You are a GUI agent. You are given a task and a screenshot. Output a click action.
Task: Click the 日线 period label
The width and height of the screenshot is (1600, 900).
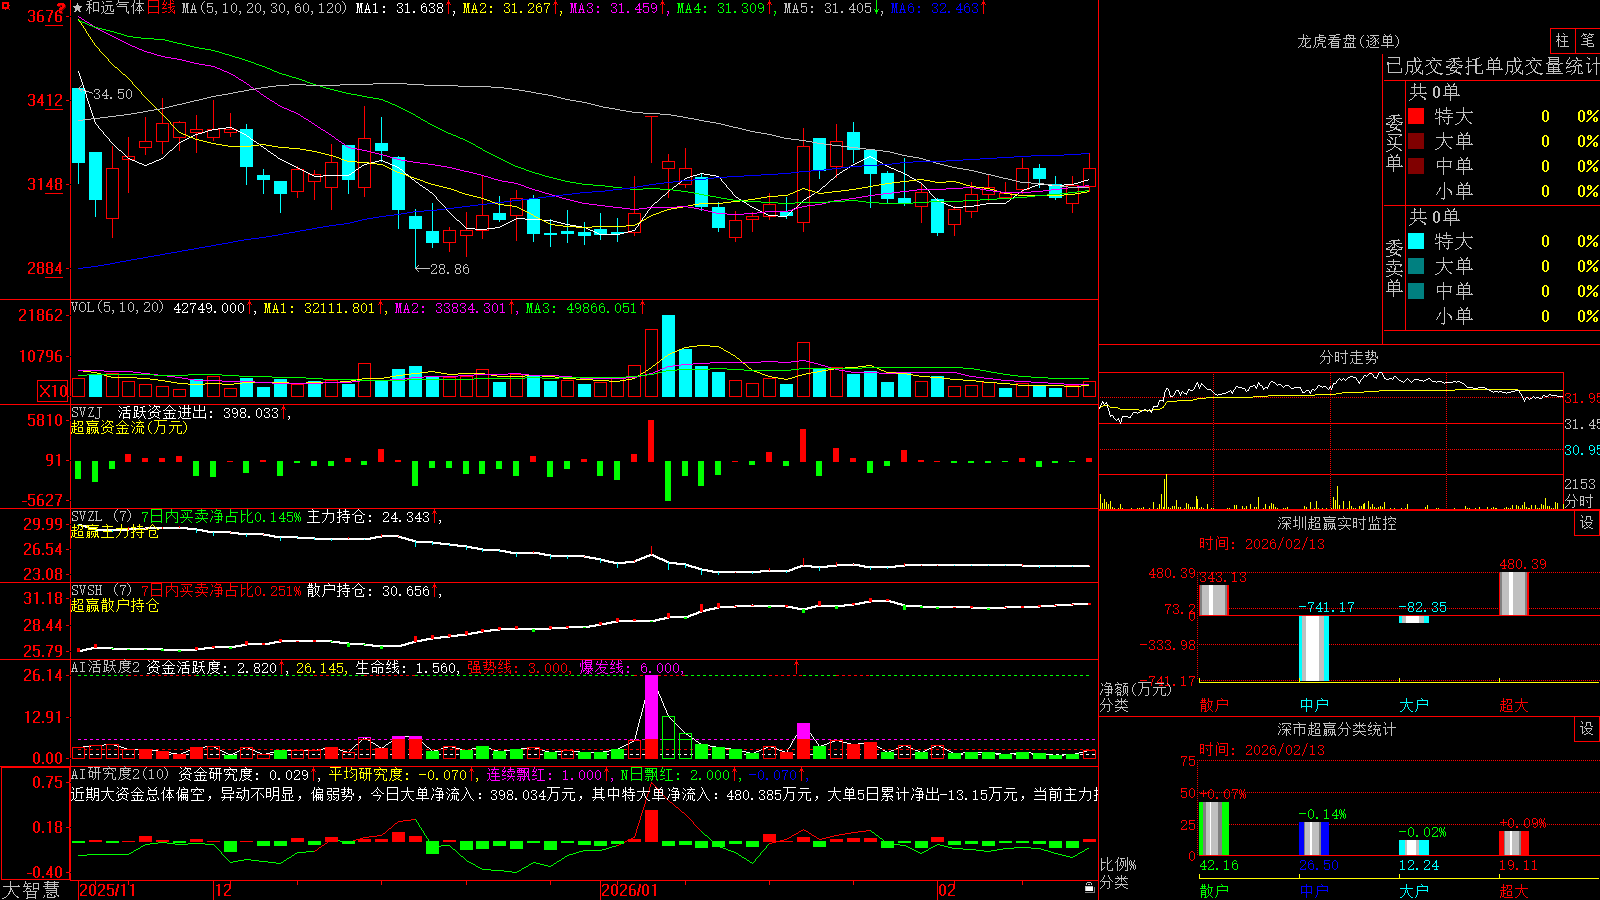tap(161, 8)
